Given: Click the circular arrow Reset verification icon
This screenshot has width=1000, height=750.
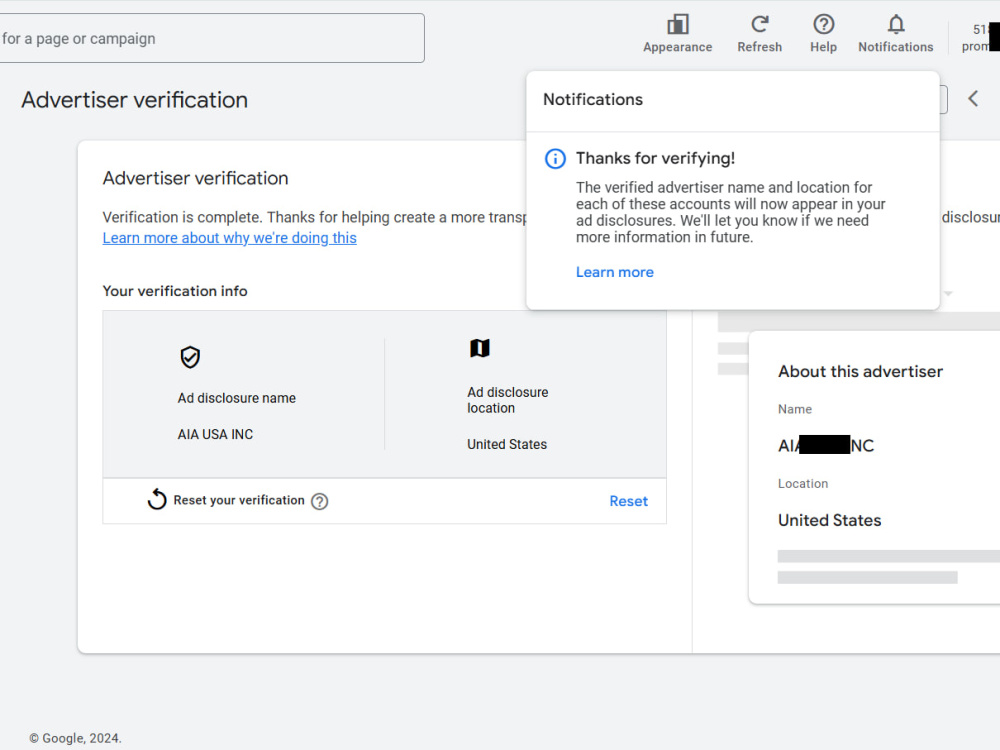Looking at the screenshot, I should click(x=157, y=500).
